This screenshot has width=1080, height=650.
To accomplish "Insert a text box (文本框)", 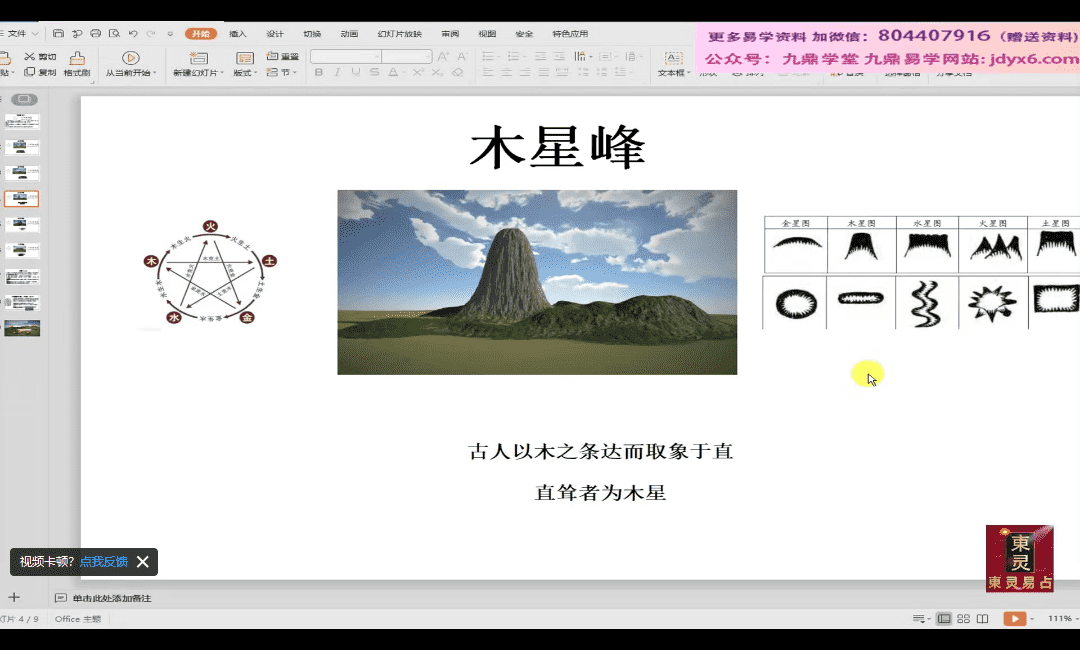I will [x=674, y=59].
